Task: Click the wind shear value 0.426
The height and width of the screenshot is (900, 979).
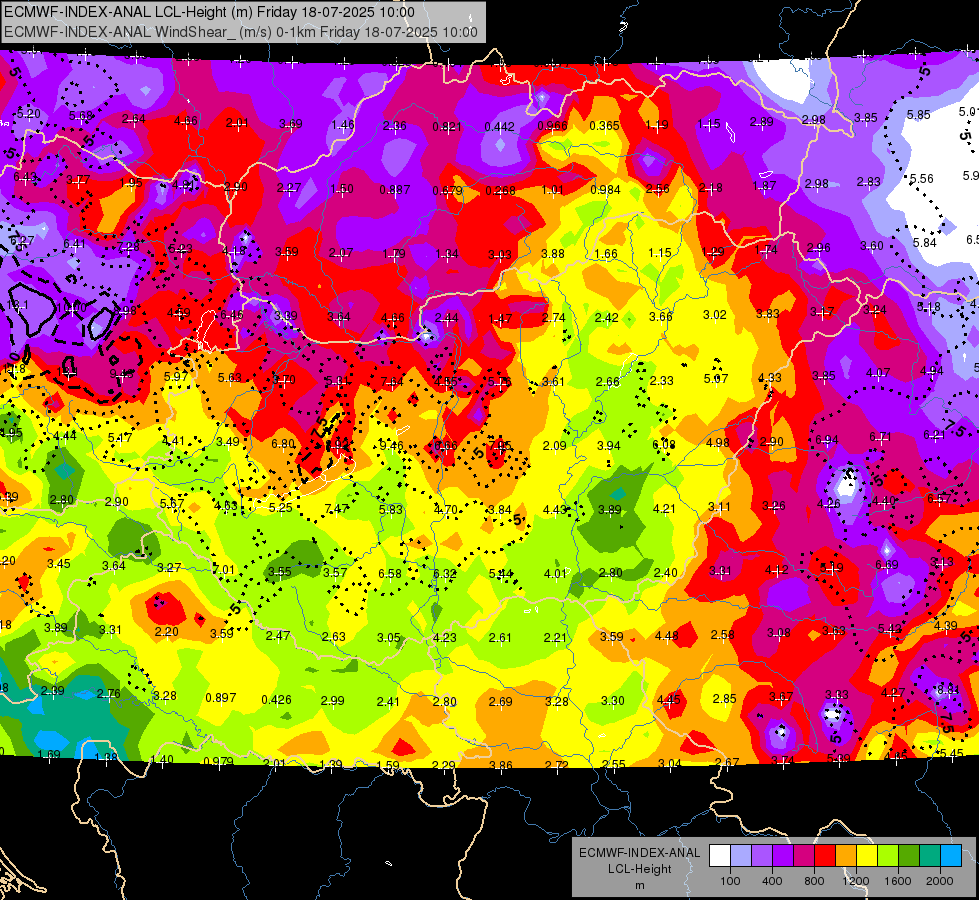Action: pyautogui.click(x=276, y=699)
